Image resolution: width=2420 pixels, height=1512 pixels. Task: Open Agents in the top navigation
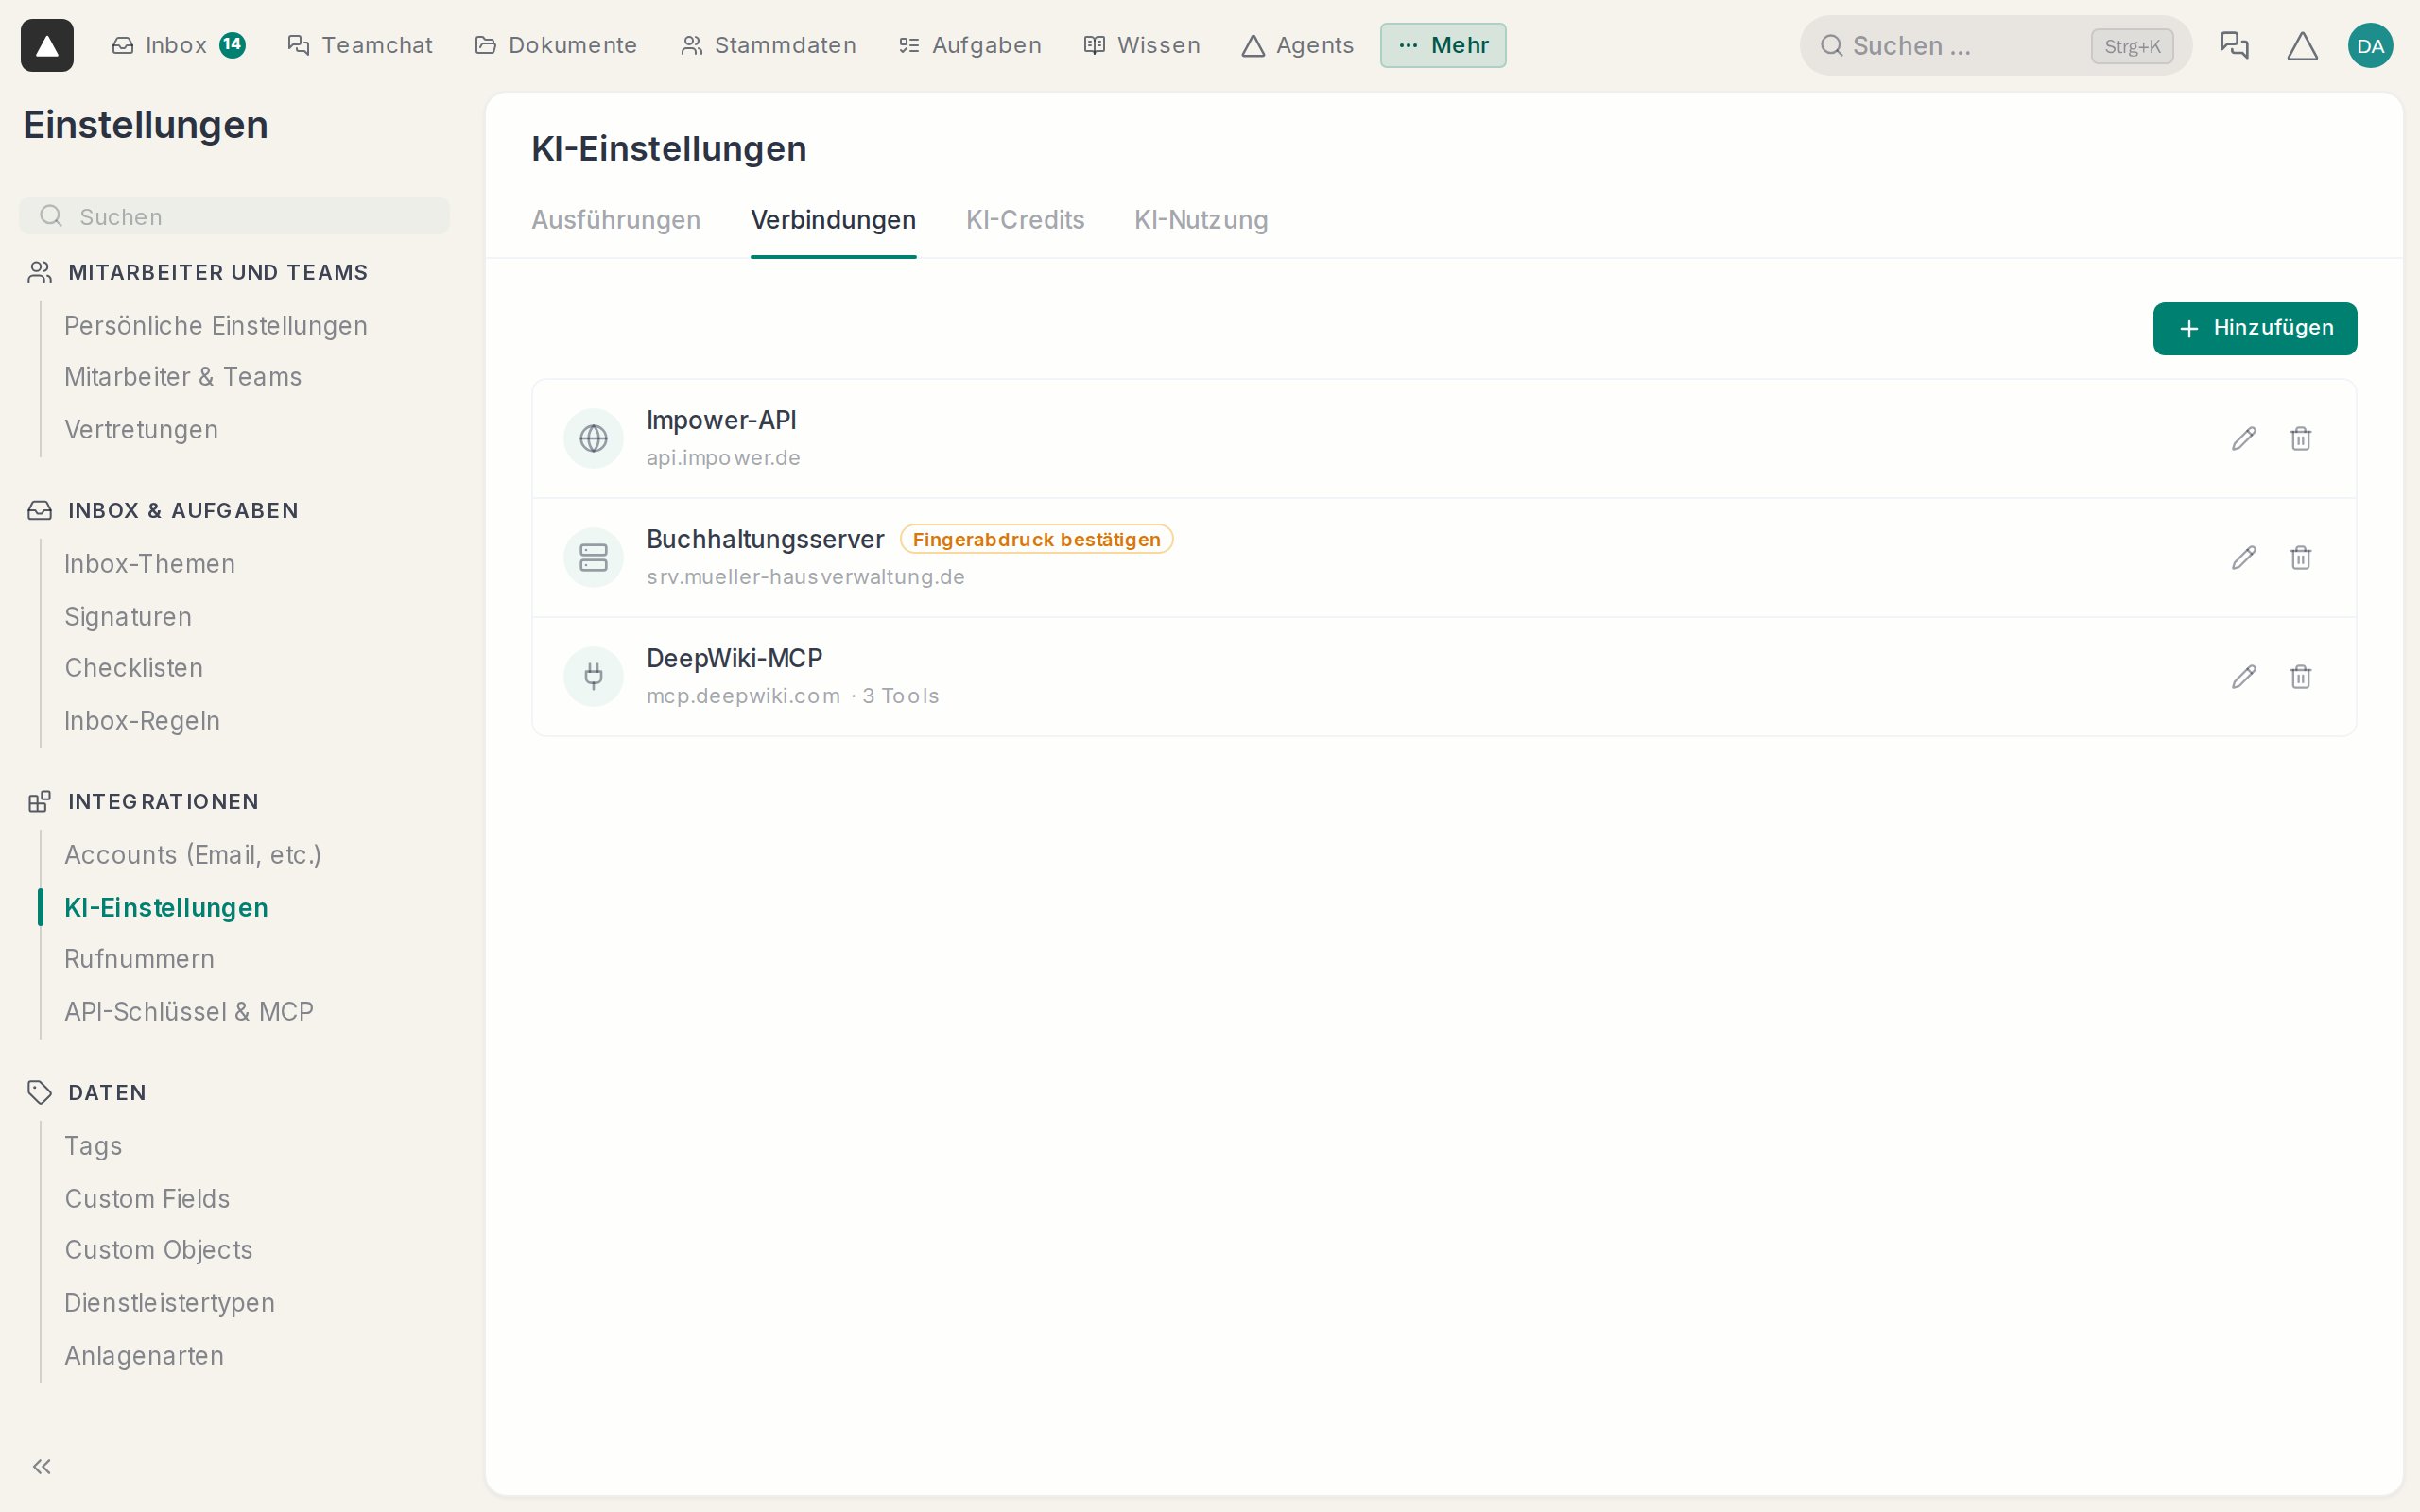coord(1297,45)
